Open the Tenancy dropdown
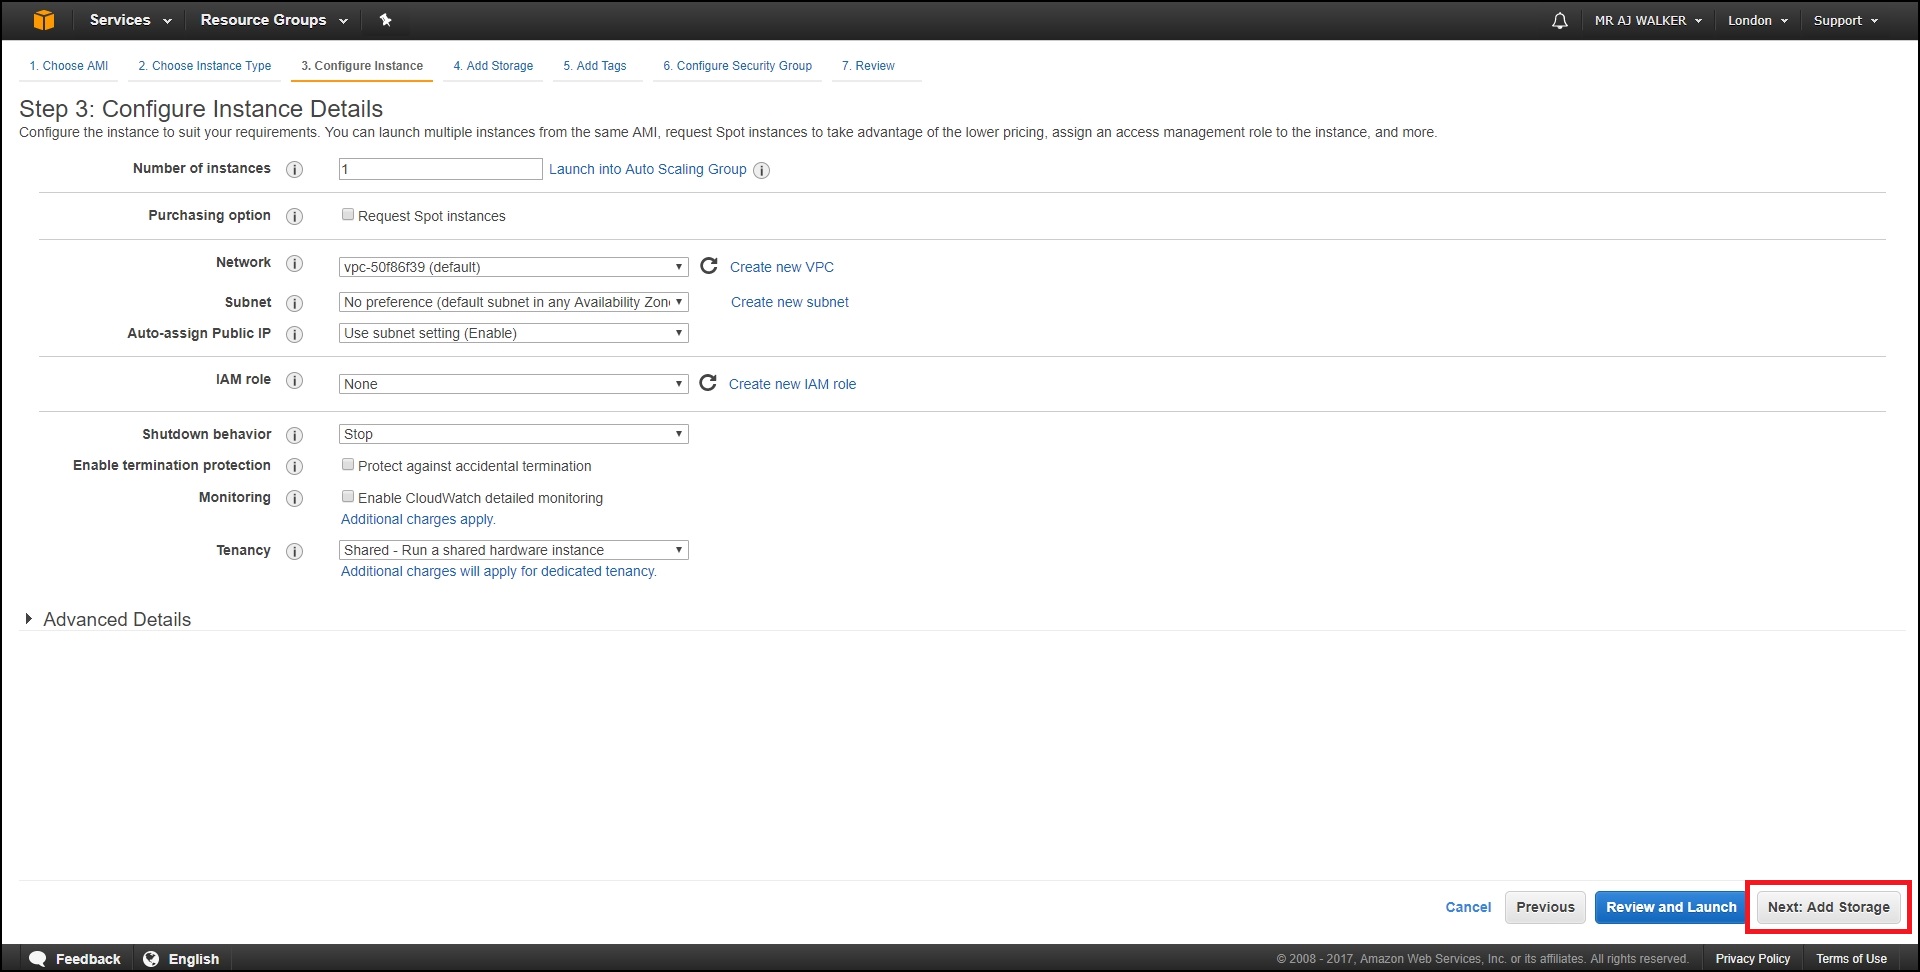Image resolution: width=1920 pixels, height=972 pixels. [x=514, y=550]
